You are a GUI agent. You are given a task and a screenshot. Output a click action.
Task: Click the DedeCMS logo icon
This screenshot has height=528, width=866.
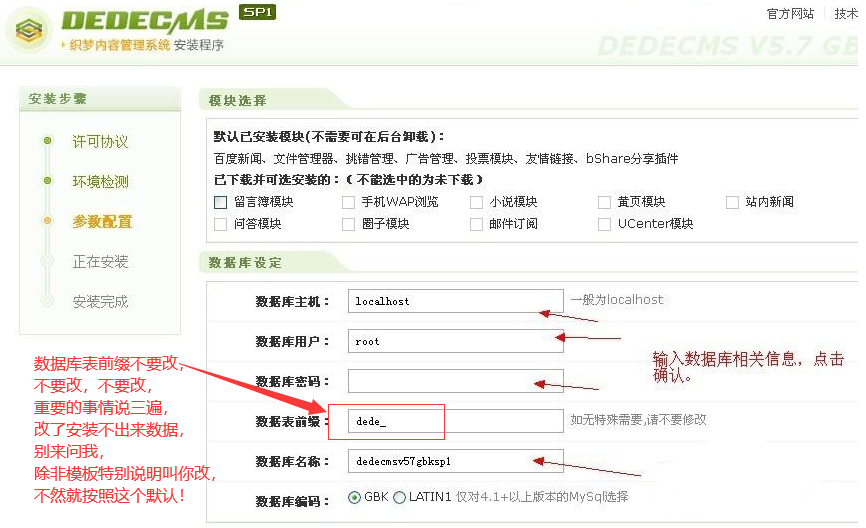(x=29, y=30)
